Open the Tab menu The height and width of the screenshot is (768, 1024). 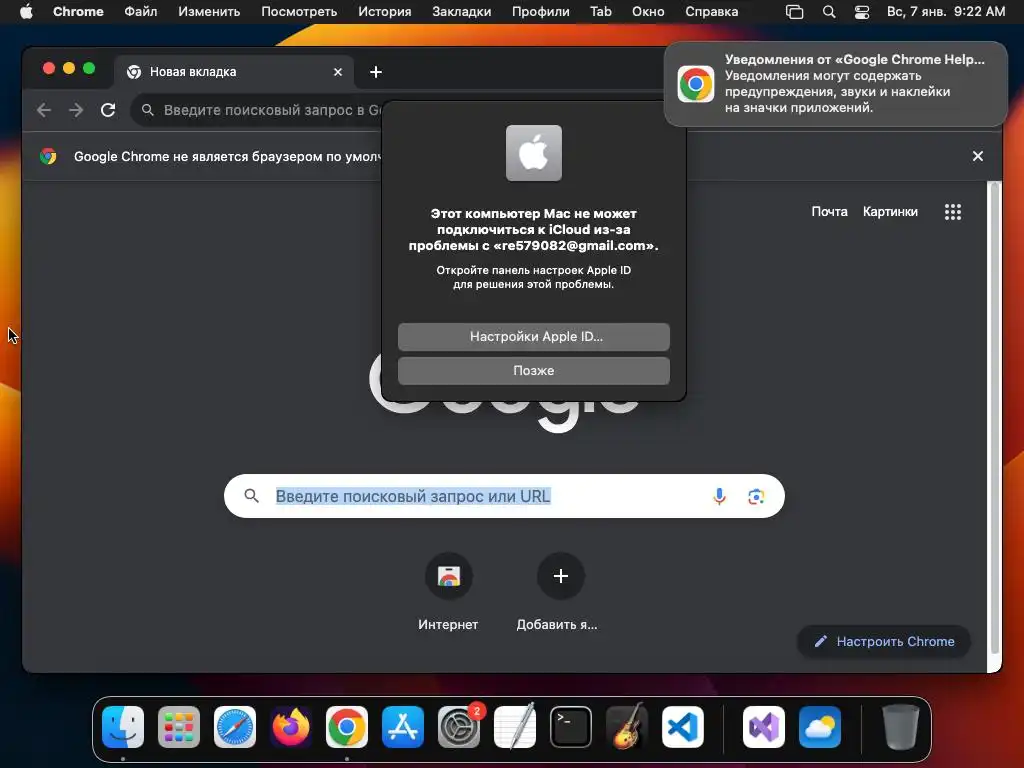coord(601,12)
